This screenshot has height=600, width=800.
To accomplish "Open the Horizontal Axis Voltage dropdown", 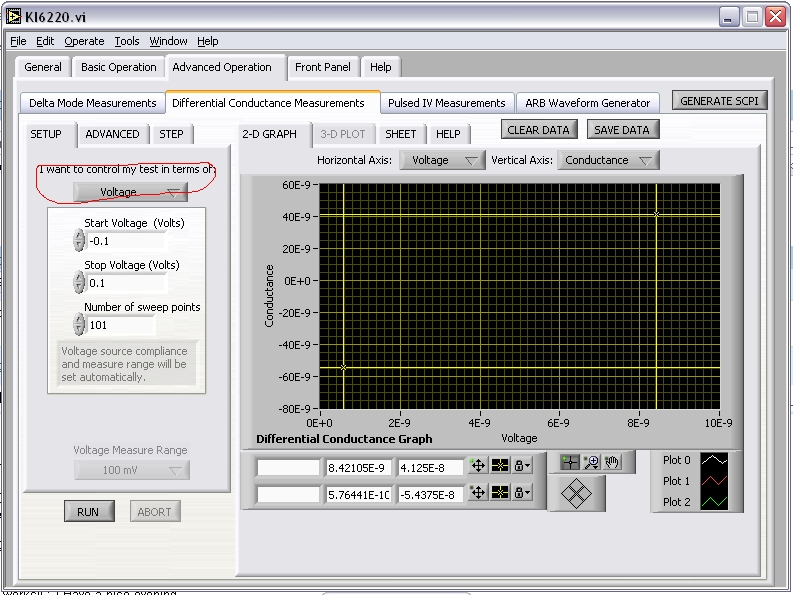I will 442,159.
